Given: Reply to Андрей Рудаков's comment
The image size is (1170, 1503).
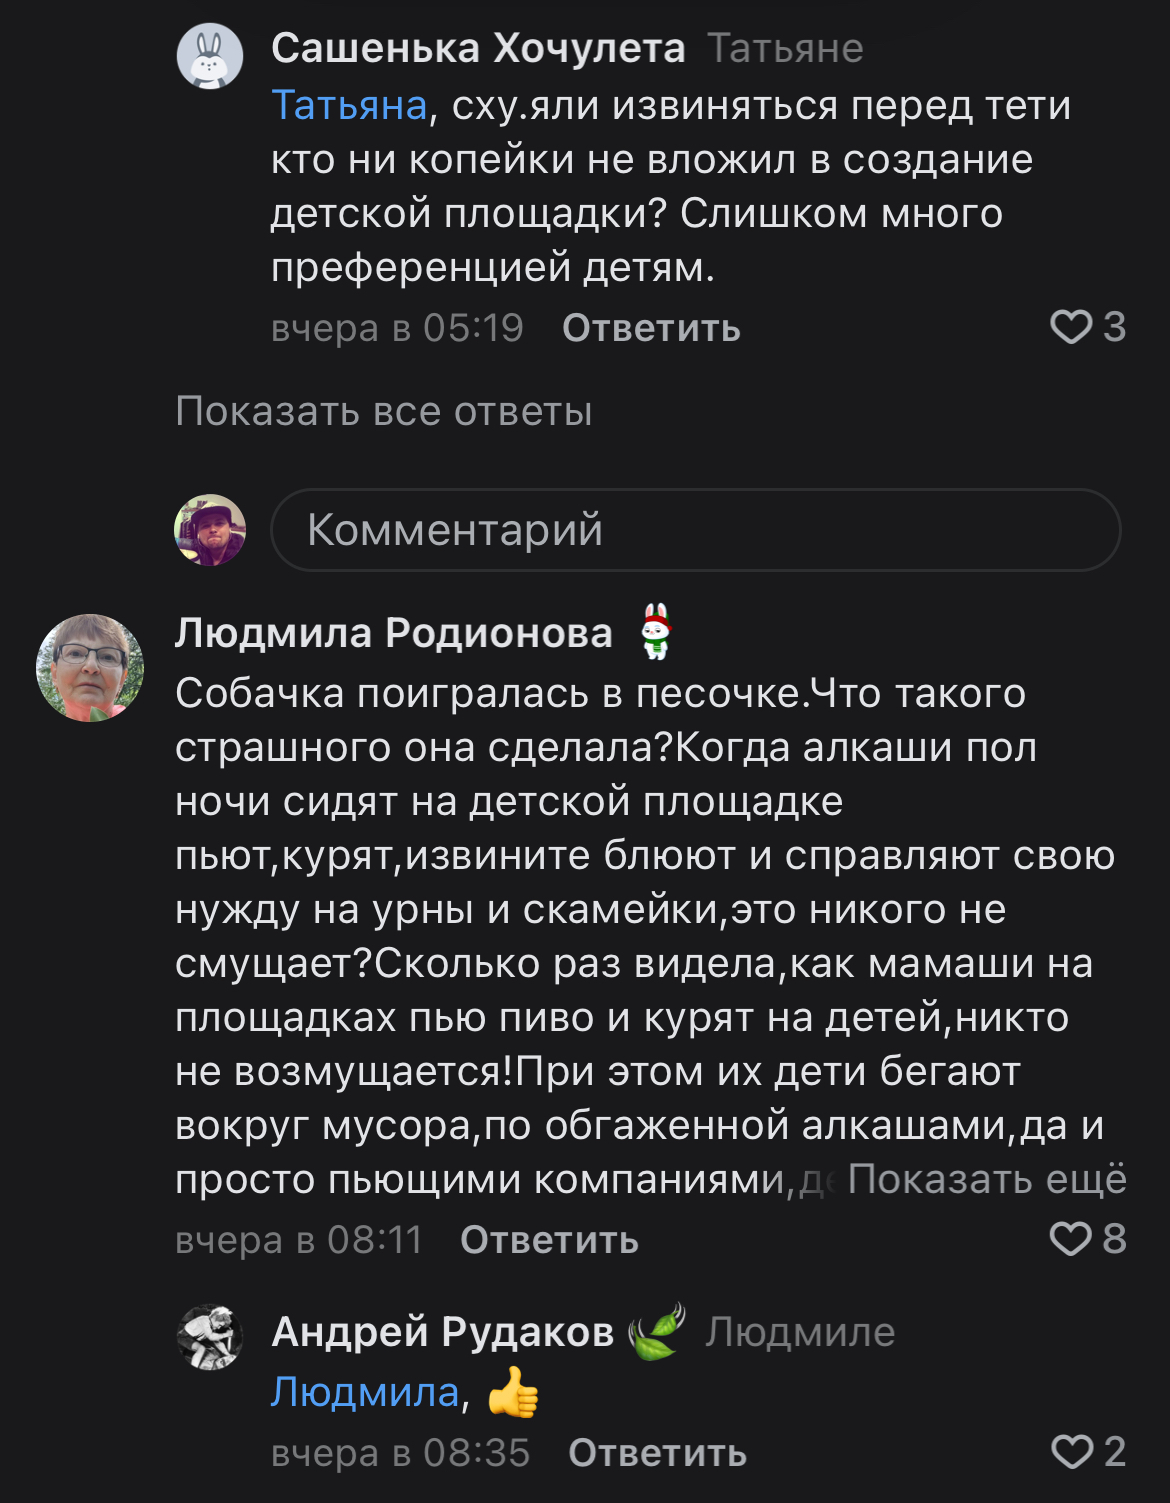Looking at the screenshot, I should click(x=657, y=1453).
